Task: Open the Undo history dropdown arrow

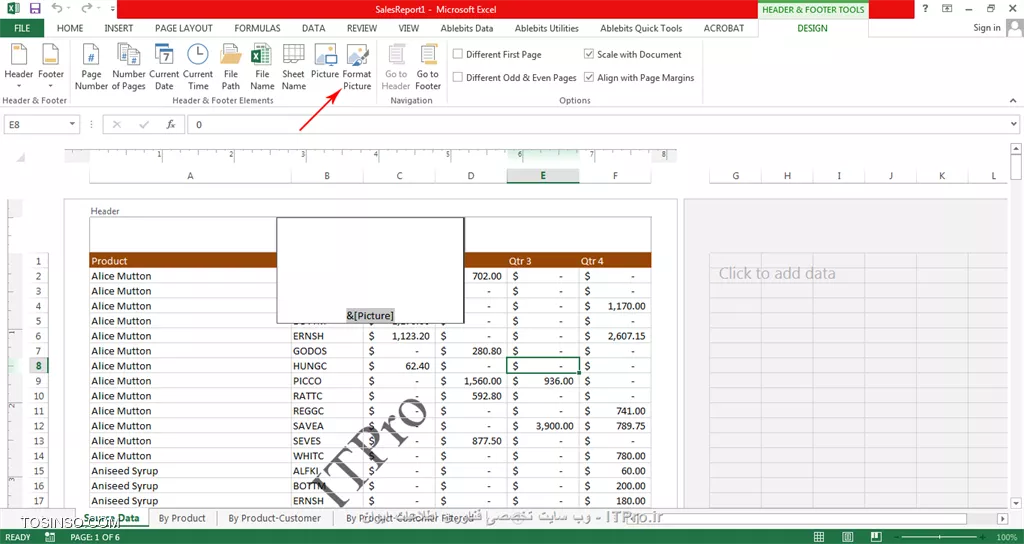Action: click(69, 9)
